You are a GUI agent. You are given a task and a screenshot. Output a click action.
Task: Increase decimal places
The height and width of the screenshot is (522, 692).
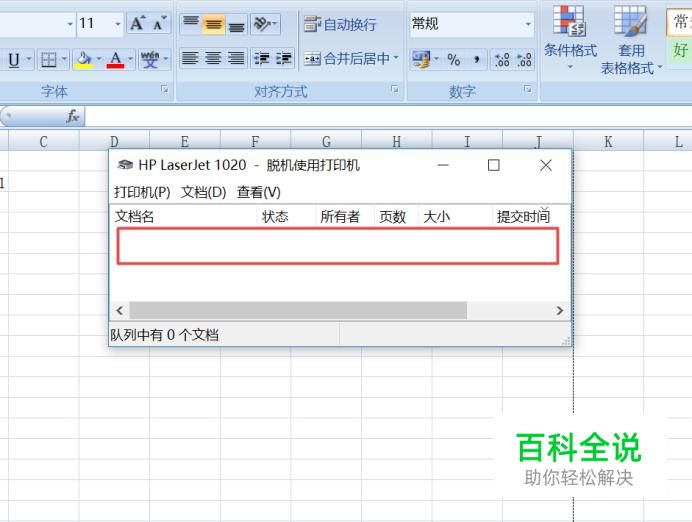tap(502, 59)
